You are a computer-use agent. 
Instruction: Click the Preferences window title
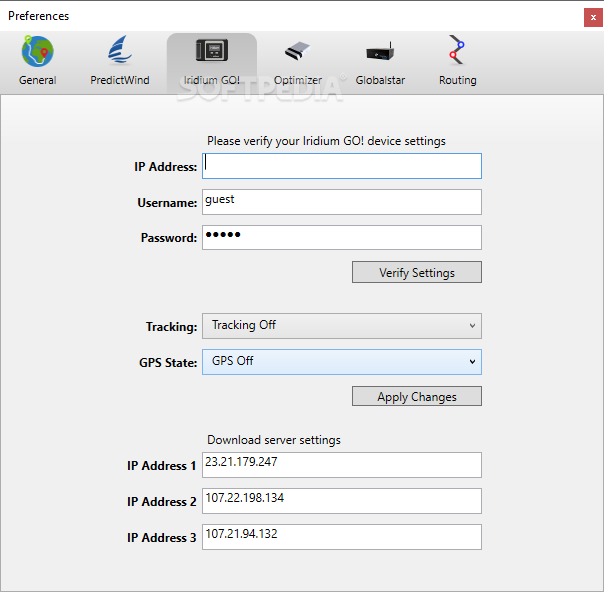coord(39,16)
